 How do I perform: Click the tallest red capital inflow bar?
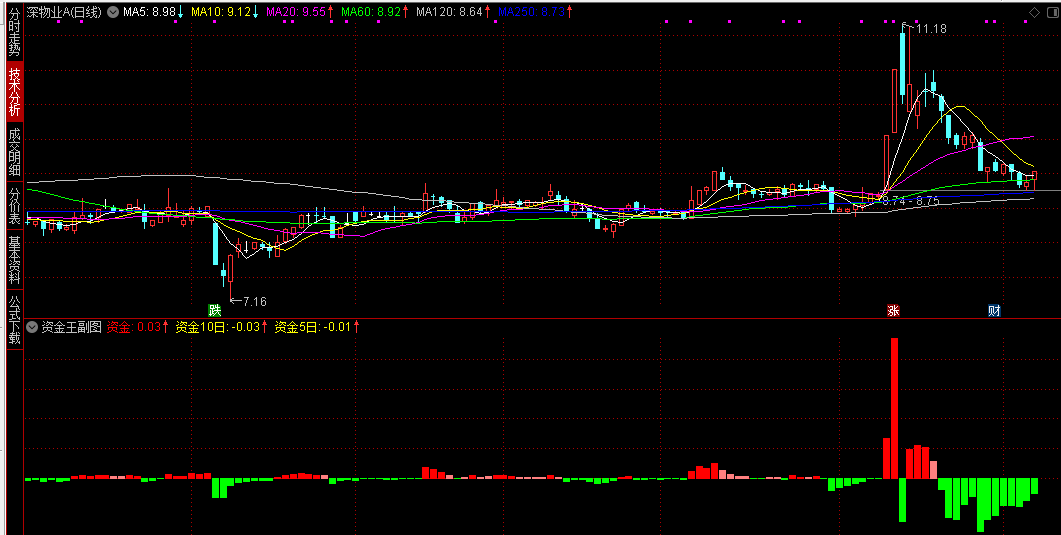[x=894, y=409]
